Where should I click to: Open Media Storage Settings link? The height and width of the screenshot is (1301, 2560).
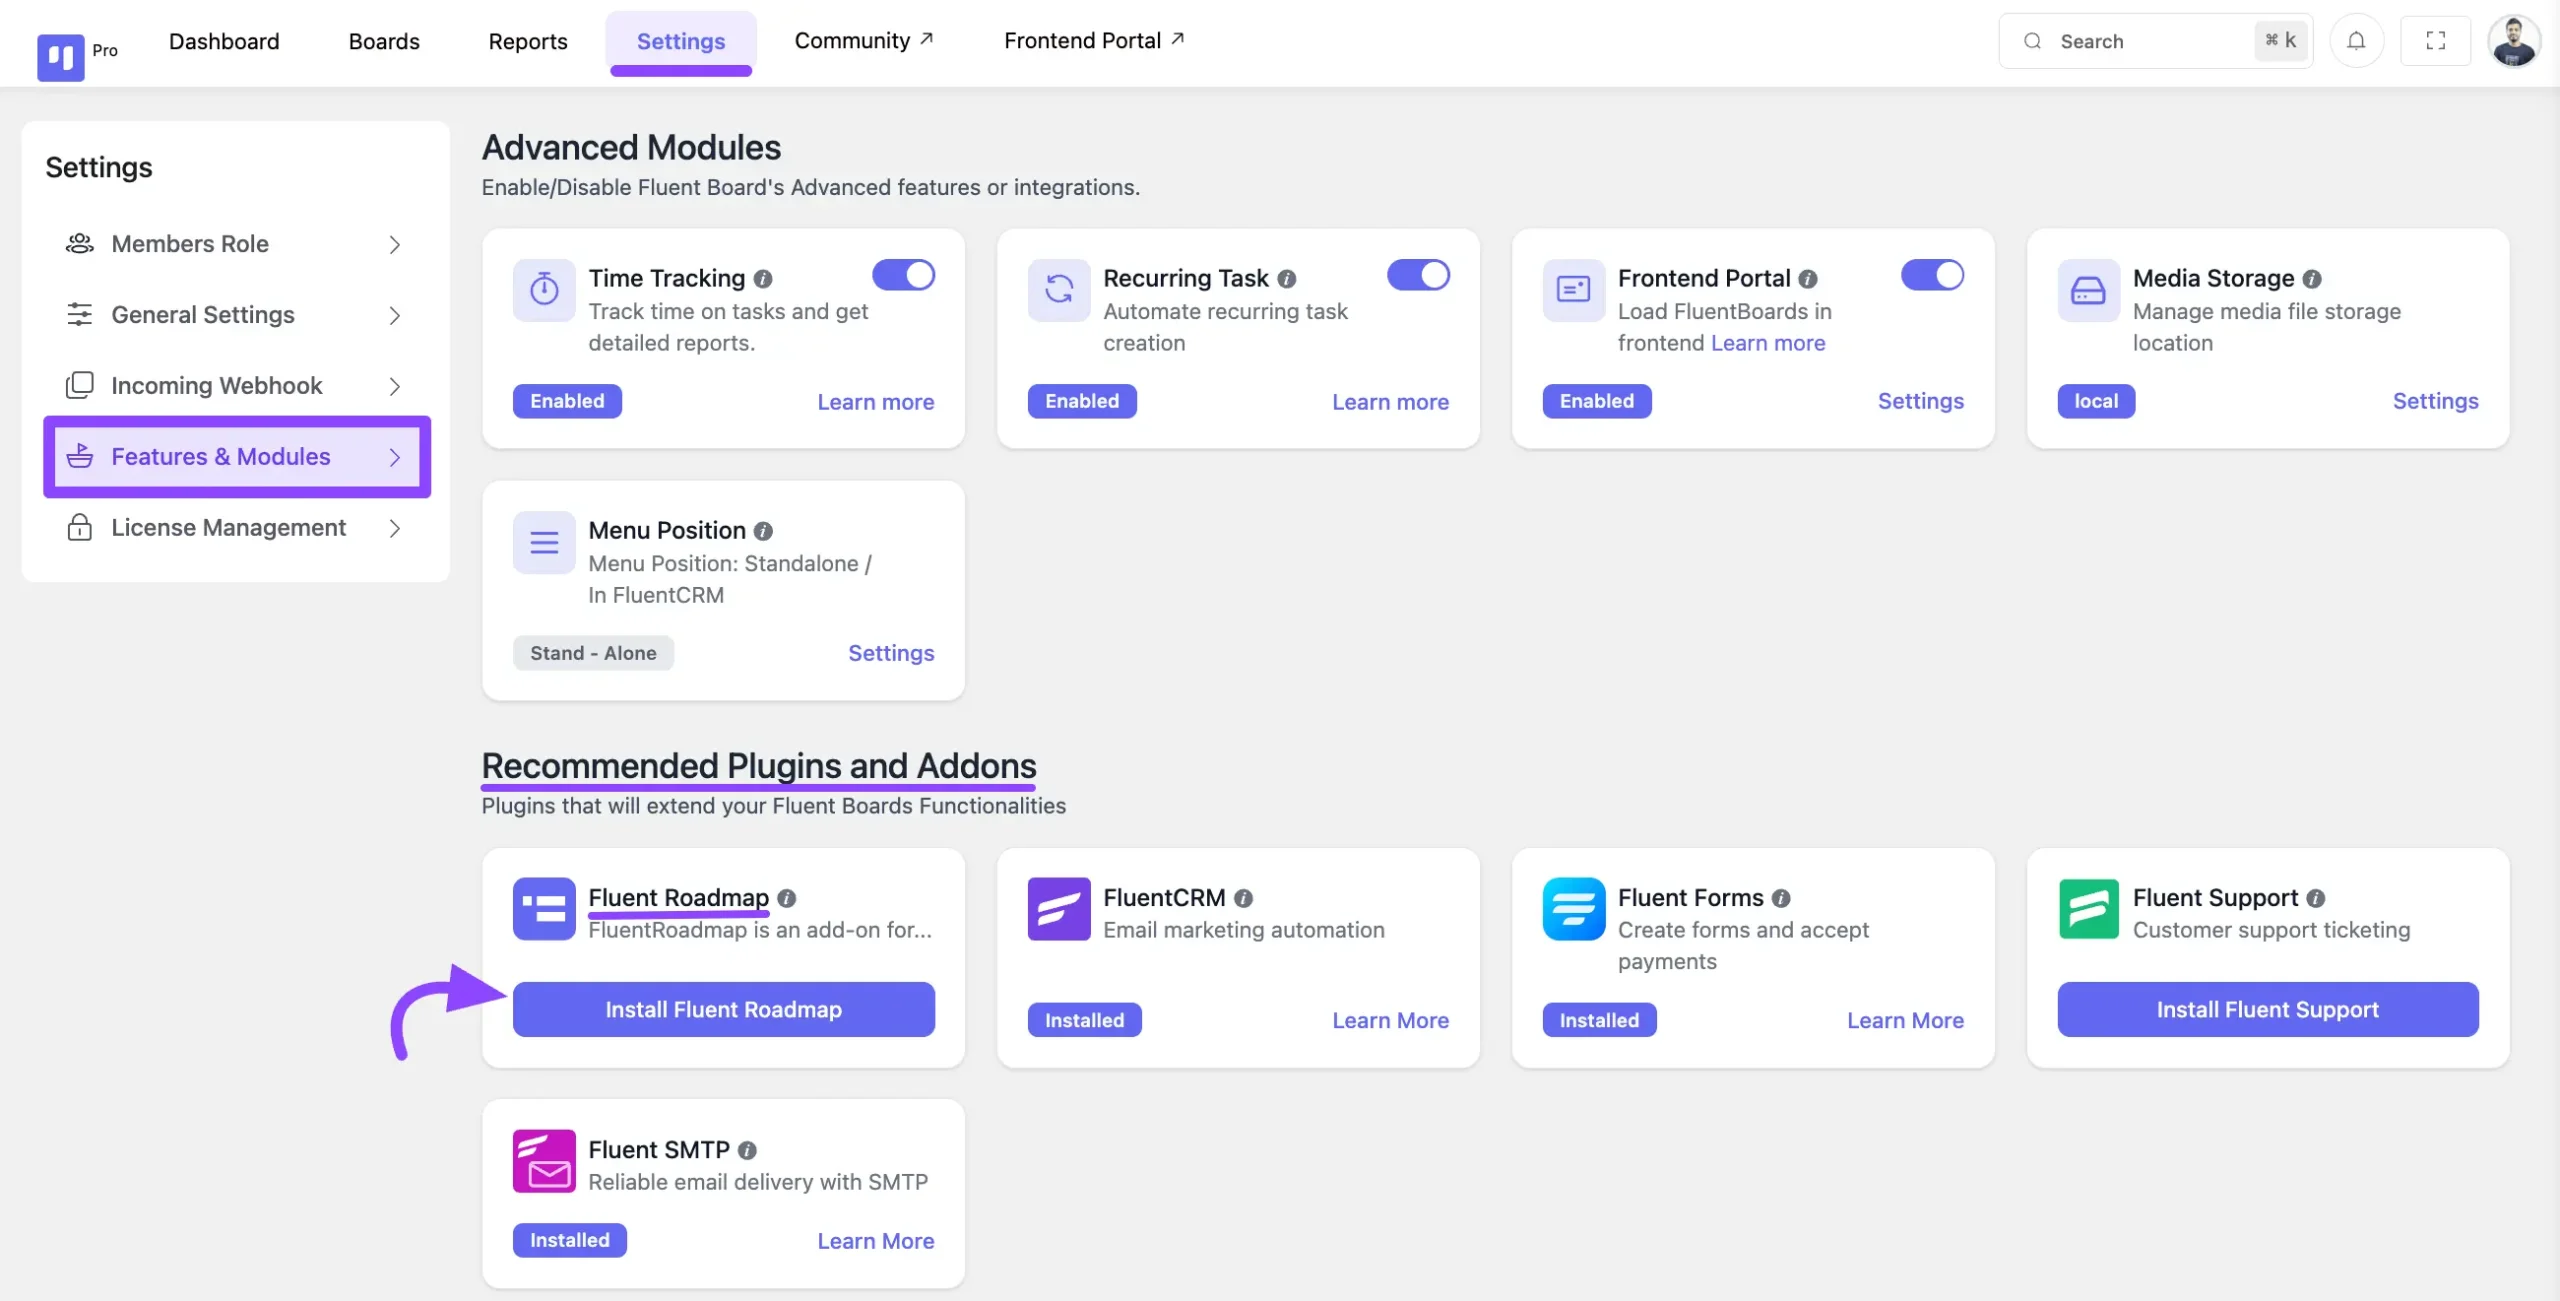[2436, 401]
